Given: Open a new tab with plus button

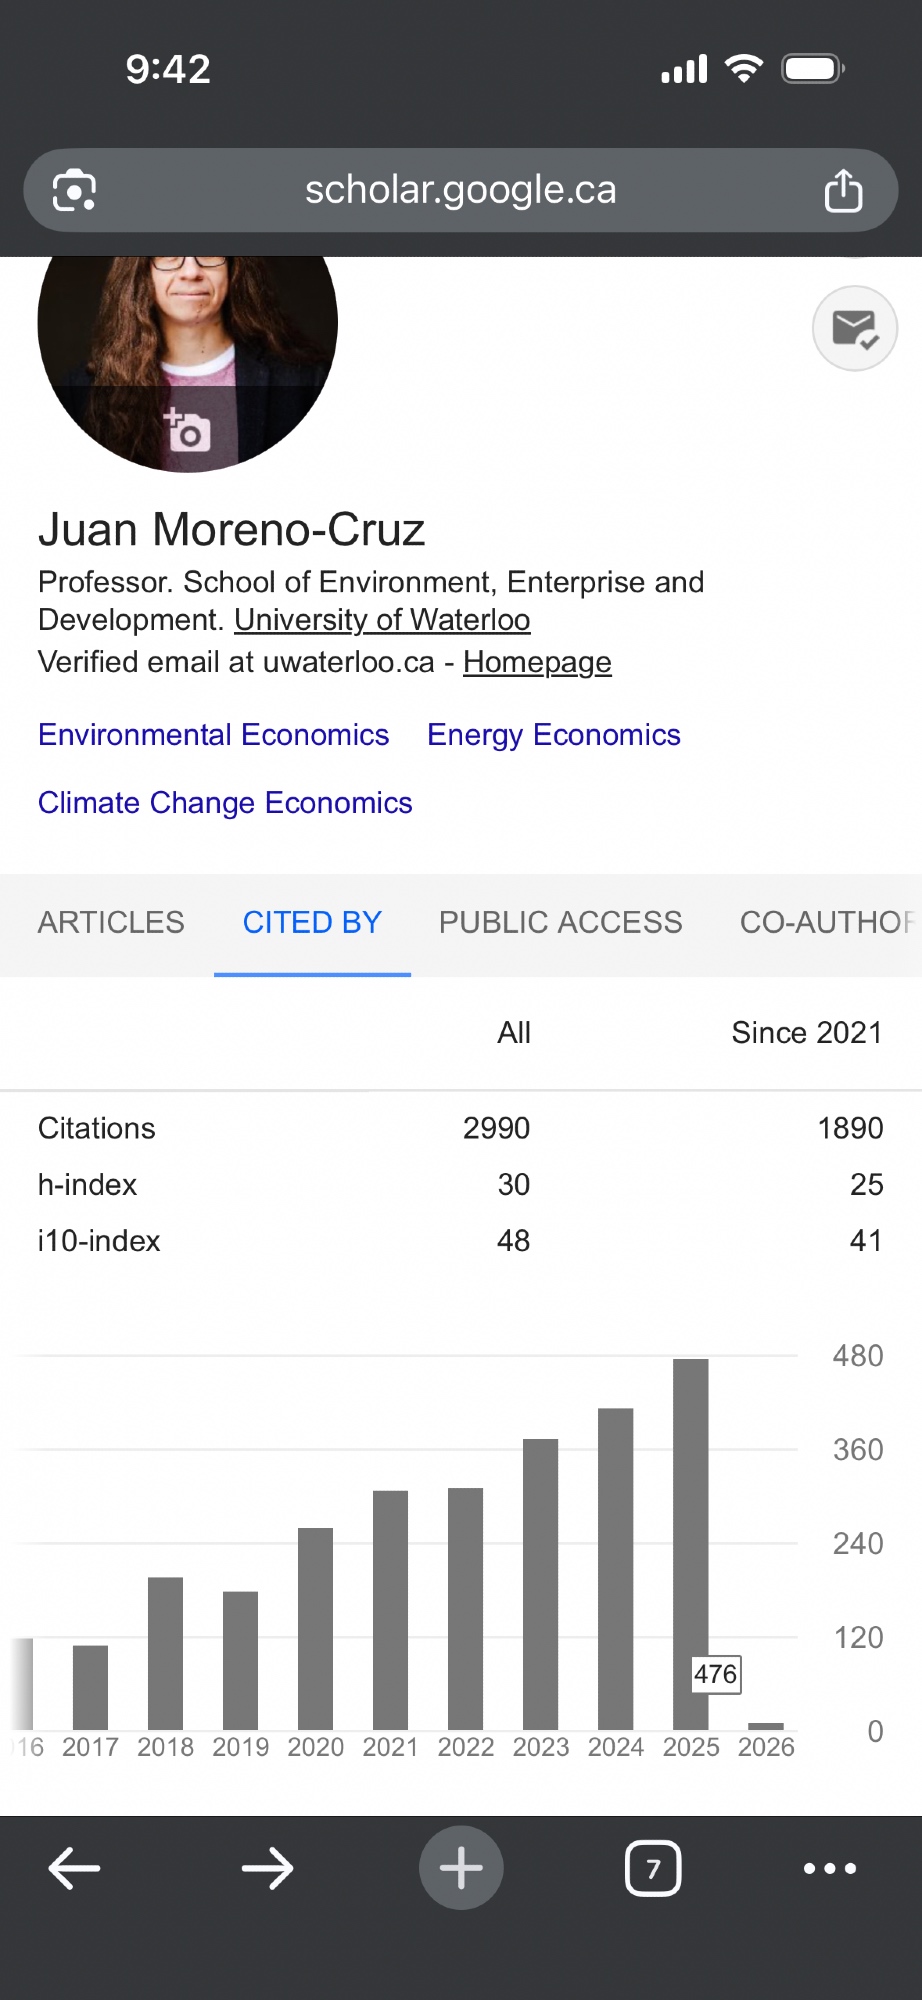Looking at the screenshot, I should coord(461,1867).
